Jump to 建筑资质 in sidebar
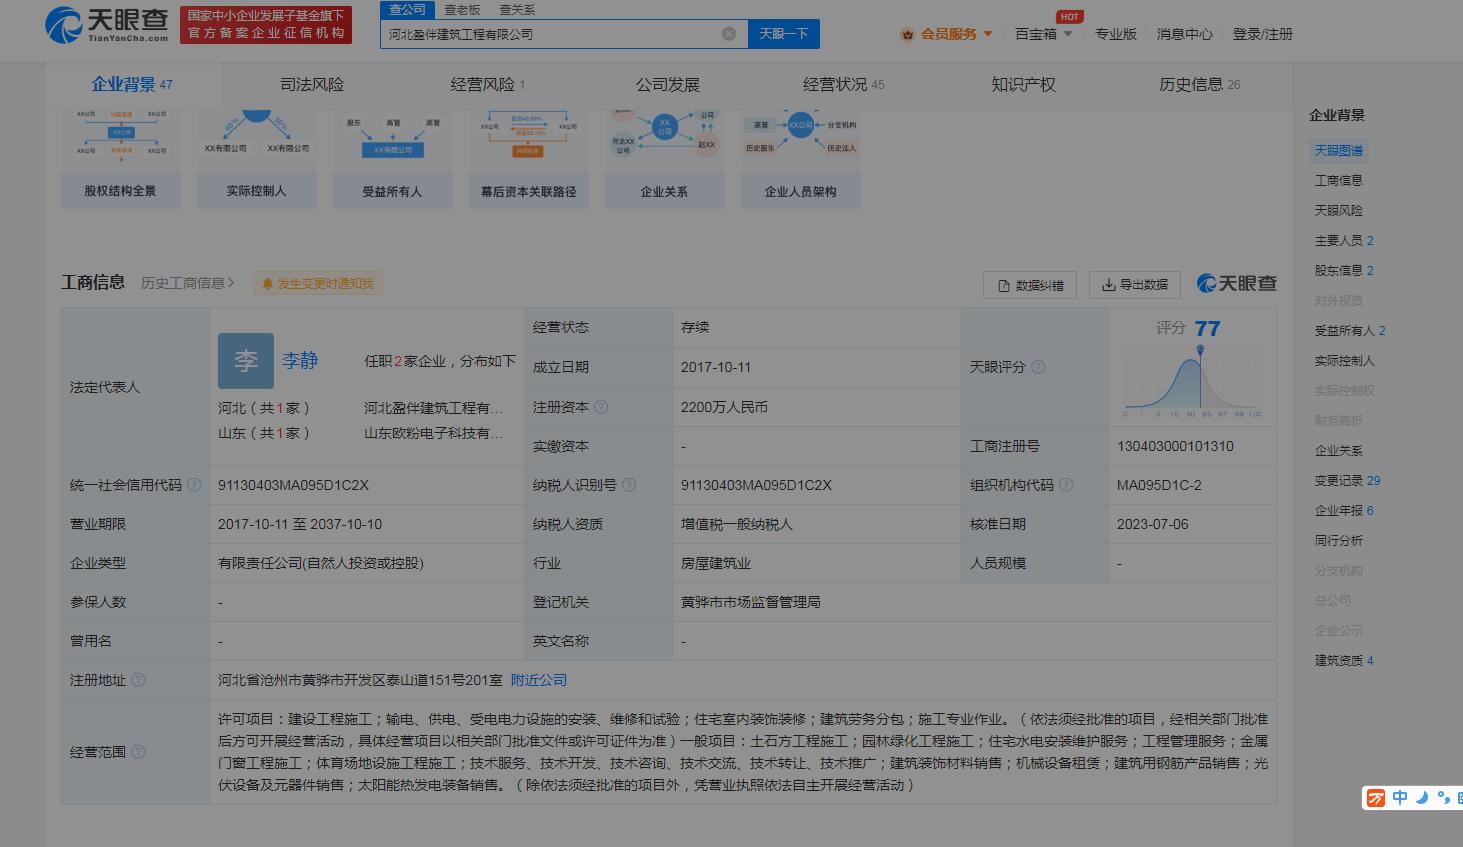Image resolution: width=1463 pixels, height=847 pixels. pyautogui.click(x=1343, y=661)
